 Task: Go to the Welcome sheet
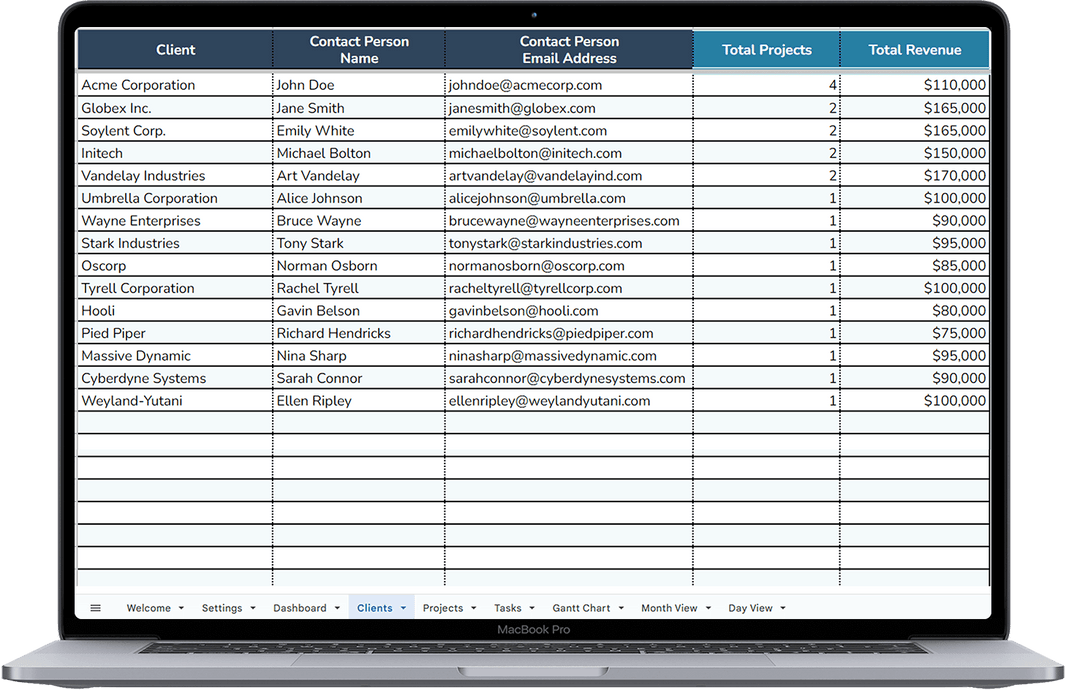pyautogui.click(x=146, y=607)
